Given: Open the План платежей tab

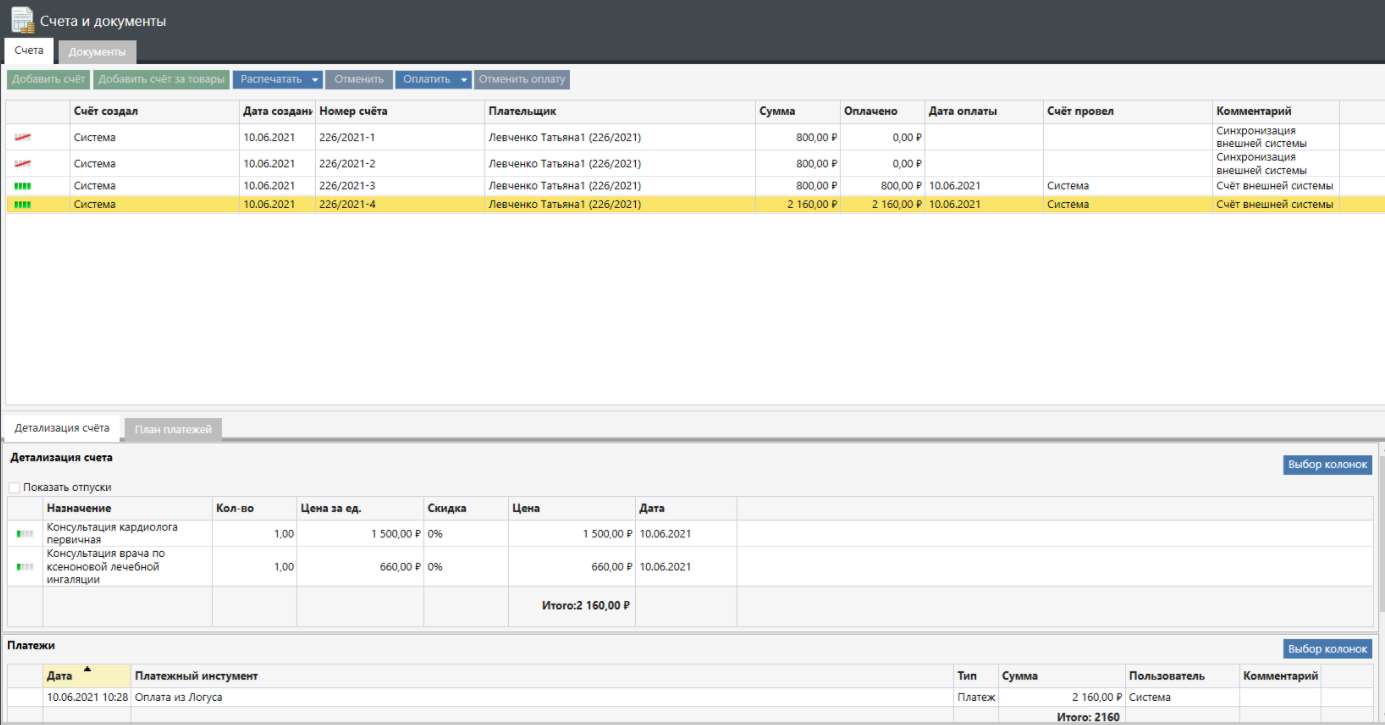Looking at the screenshot, I should (x=173, y=429).
